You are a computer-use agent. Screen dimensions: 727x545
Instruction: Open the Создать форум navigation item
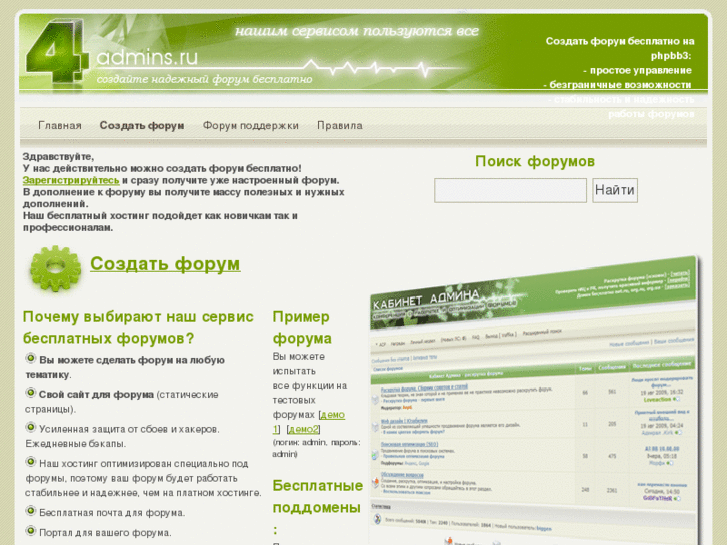coord(142,125)
